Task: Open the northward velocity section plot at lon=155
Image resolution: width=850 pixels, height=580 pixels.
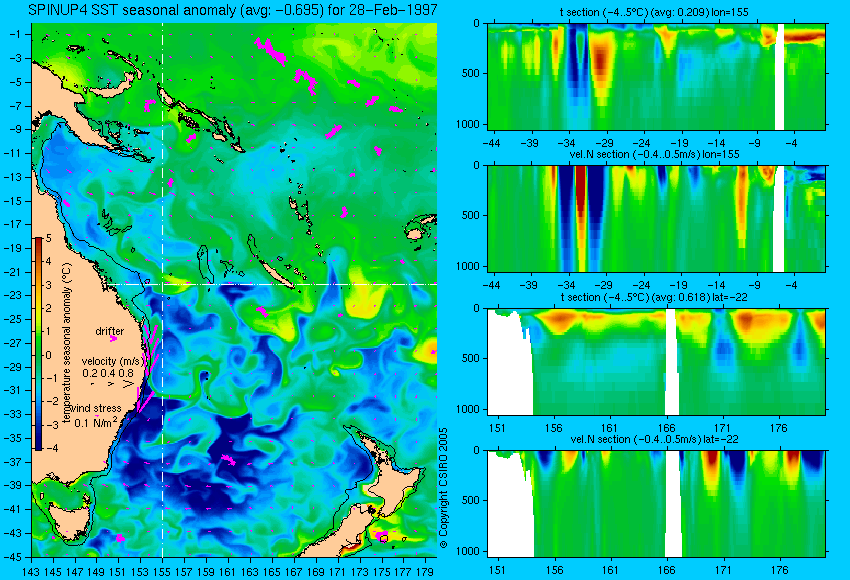Action: pos(656,218)
